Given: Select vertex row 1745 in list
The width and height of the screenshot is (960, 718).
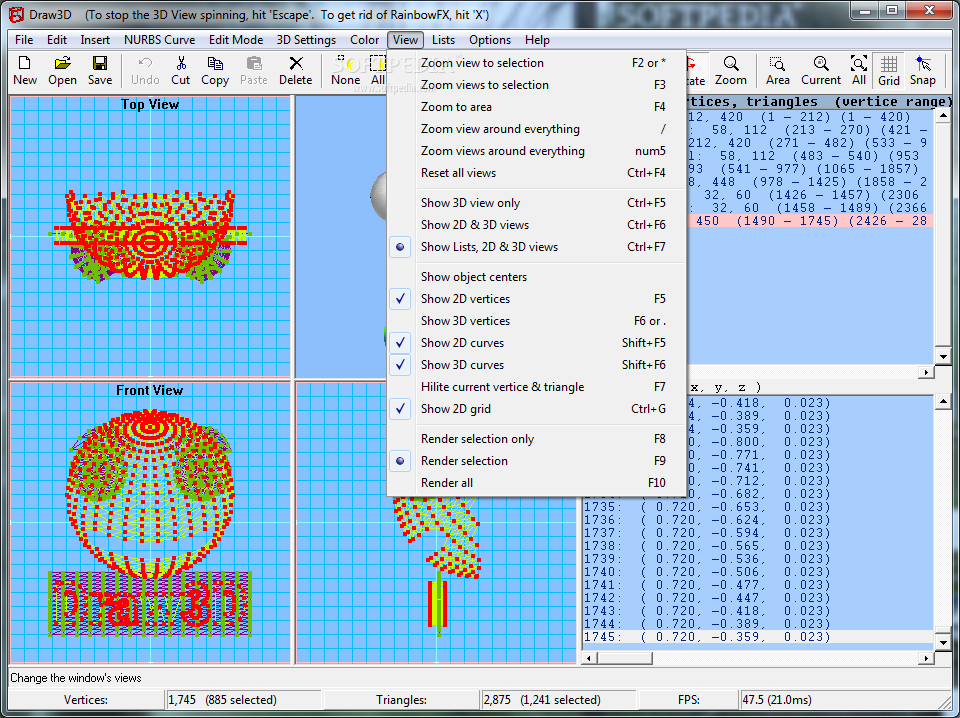Looking at the screenshot, I should (758, 637).
